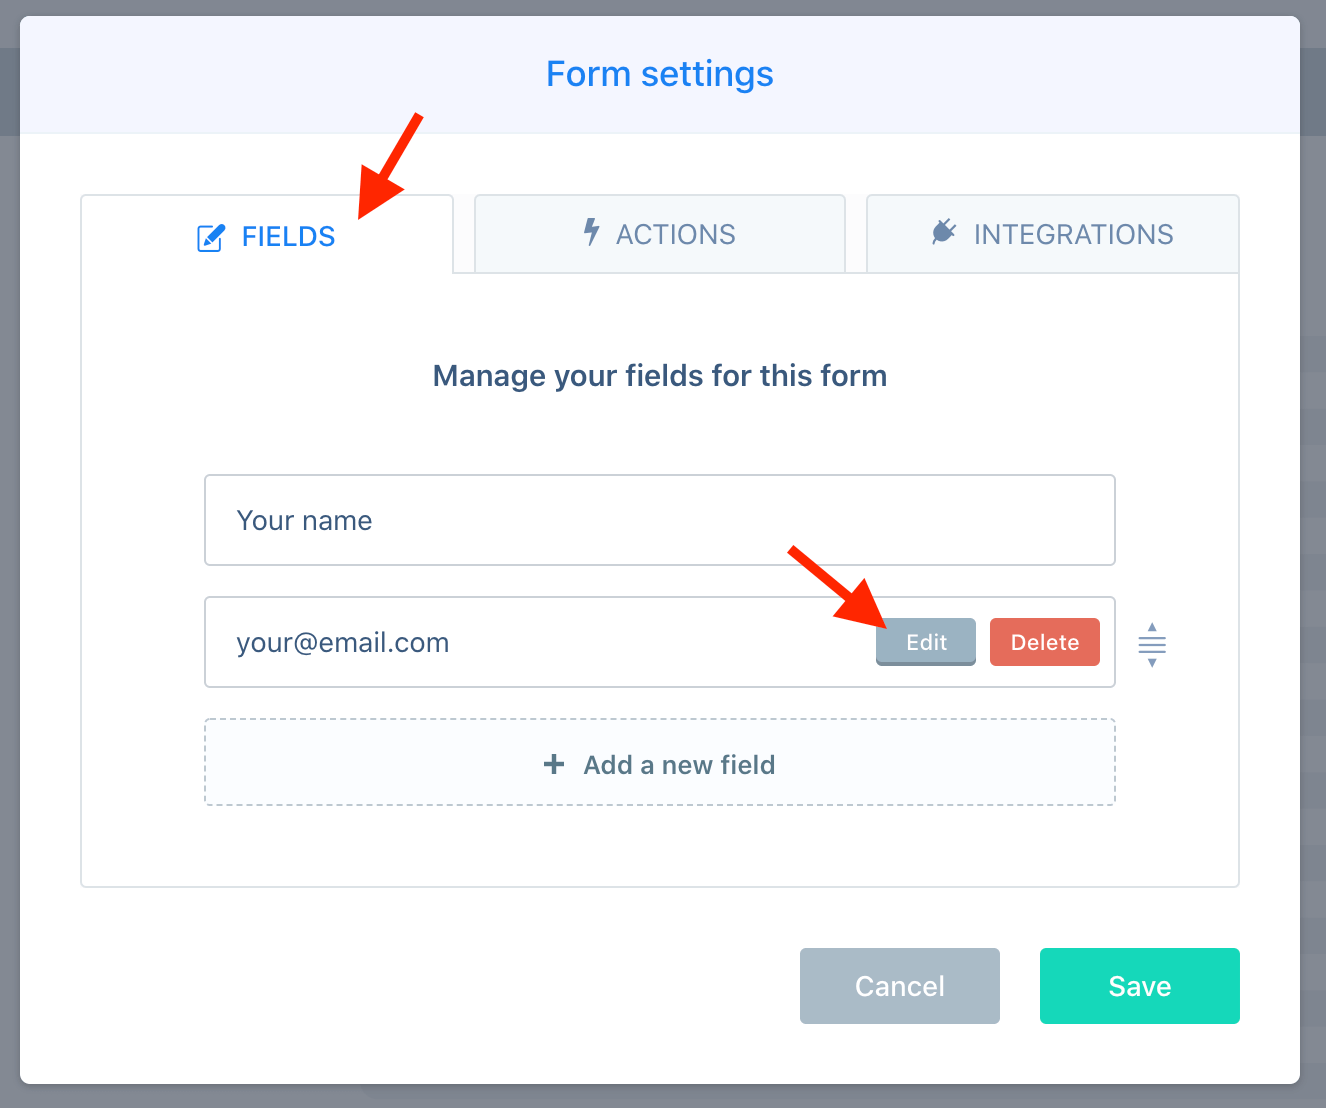
Task: Click the reorder handle lines beside the email field
Action: tap(1152, 645)
